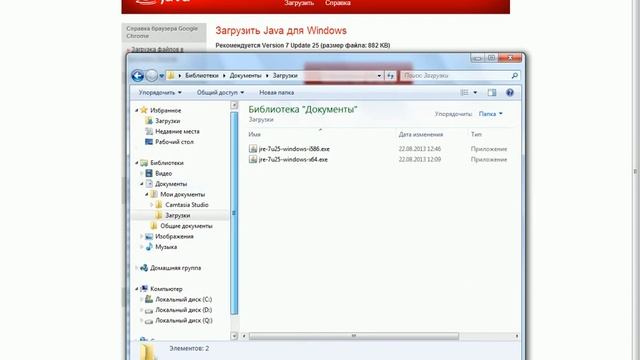Image resolution: width=640 pixels, height=360 pixels.
Task: Open the Изображения library
Action: pyautogui.click(x=174, y=237)
